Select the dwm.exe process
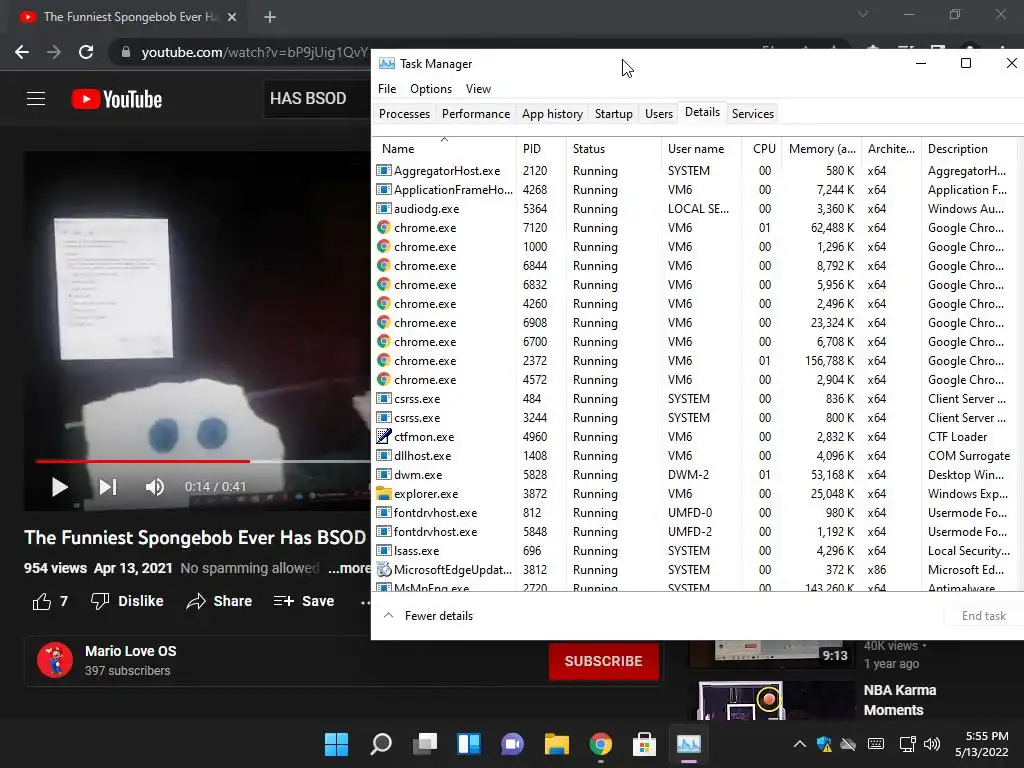This screenshot has width=1024, height=768. (x=695, y=475)
